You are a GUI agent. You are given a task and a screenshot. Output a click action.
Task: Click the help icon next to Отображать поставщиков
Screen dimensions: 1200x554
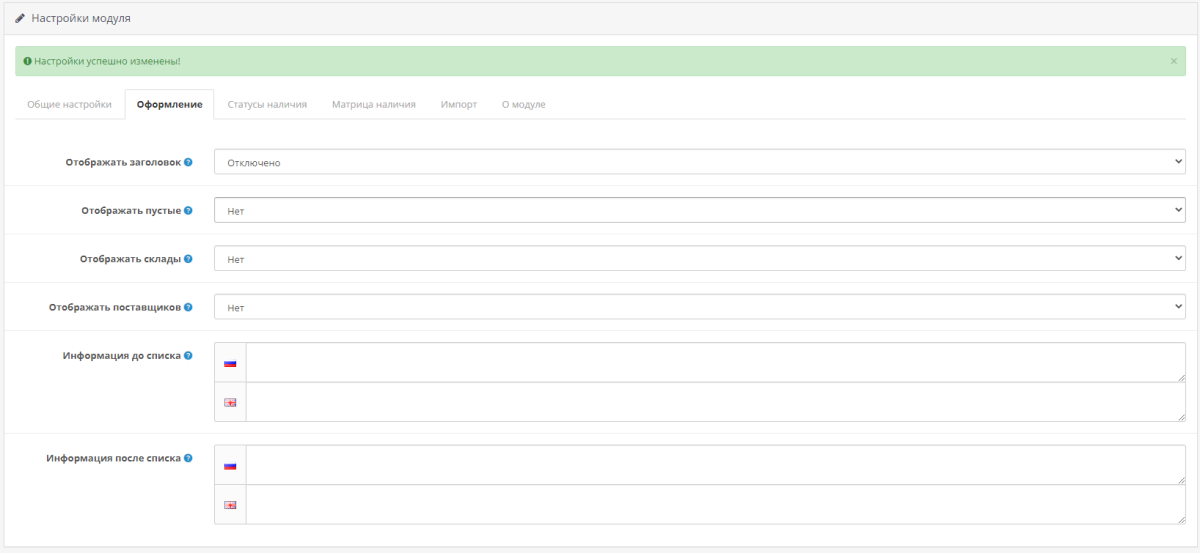tap(188, 308)
